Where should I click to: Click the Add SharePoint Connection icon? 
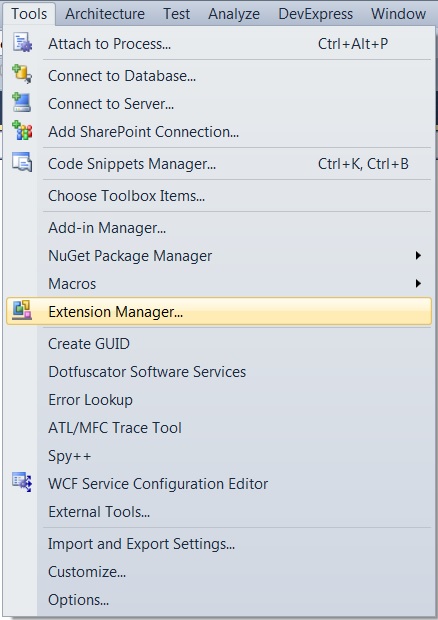(22, 130)
